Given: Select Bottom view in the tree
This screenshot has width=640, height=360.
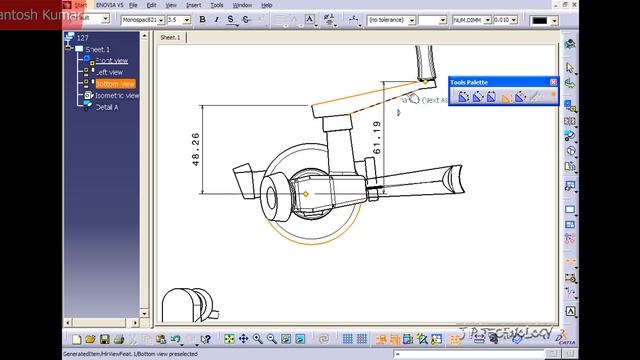Looking at the screenshot, I should pos(115,84).
